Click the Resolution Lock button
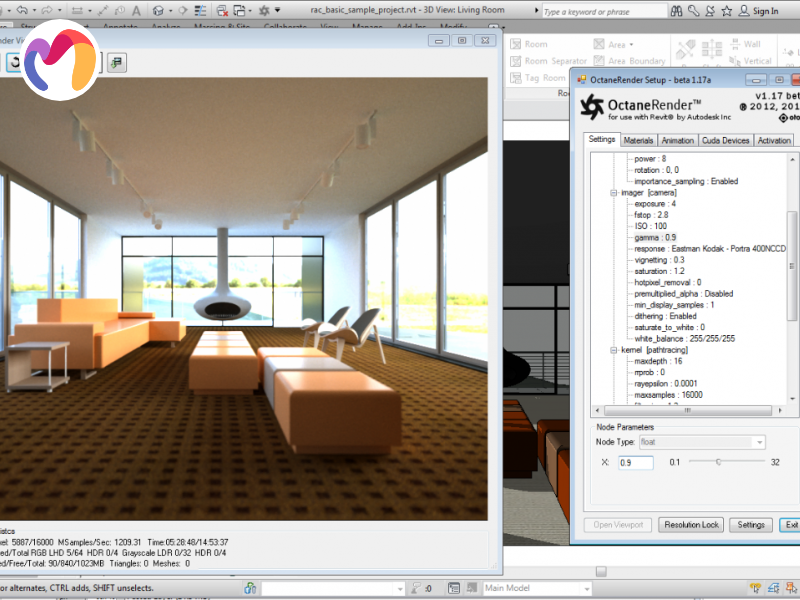The height and width of the screenshot is (600, 800). [691, 525]
